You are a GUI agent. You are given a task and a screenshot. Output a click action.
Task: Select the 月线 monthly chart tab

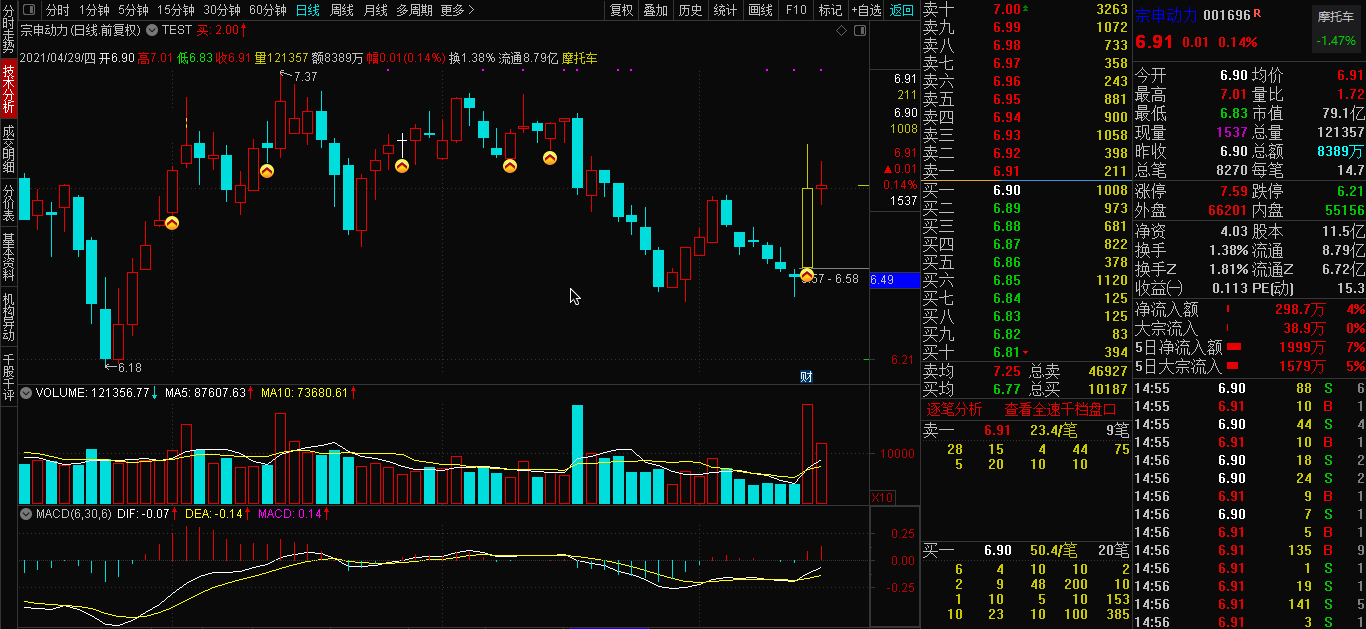point(376,10)
